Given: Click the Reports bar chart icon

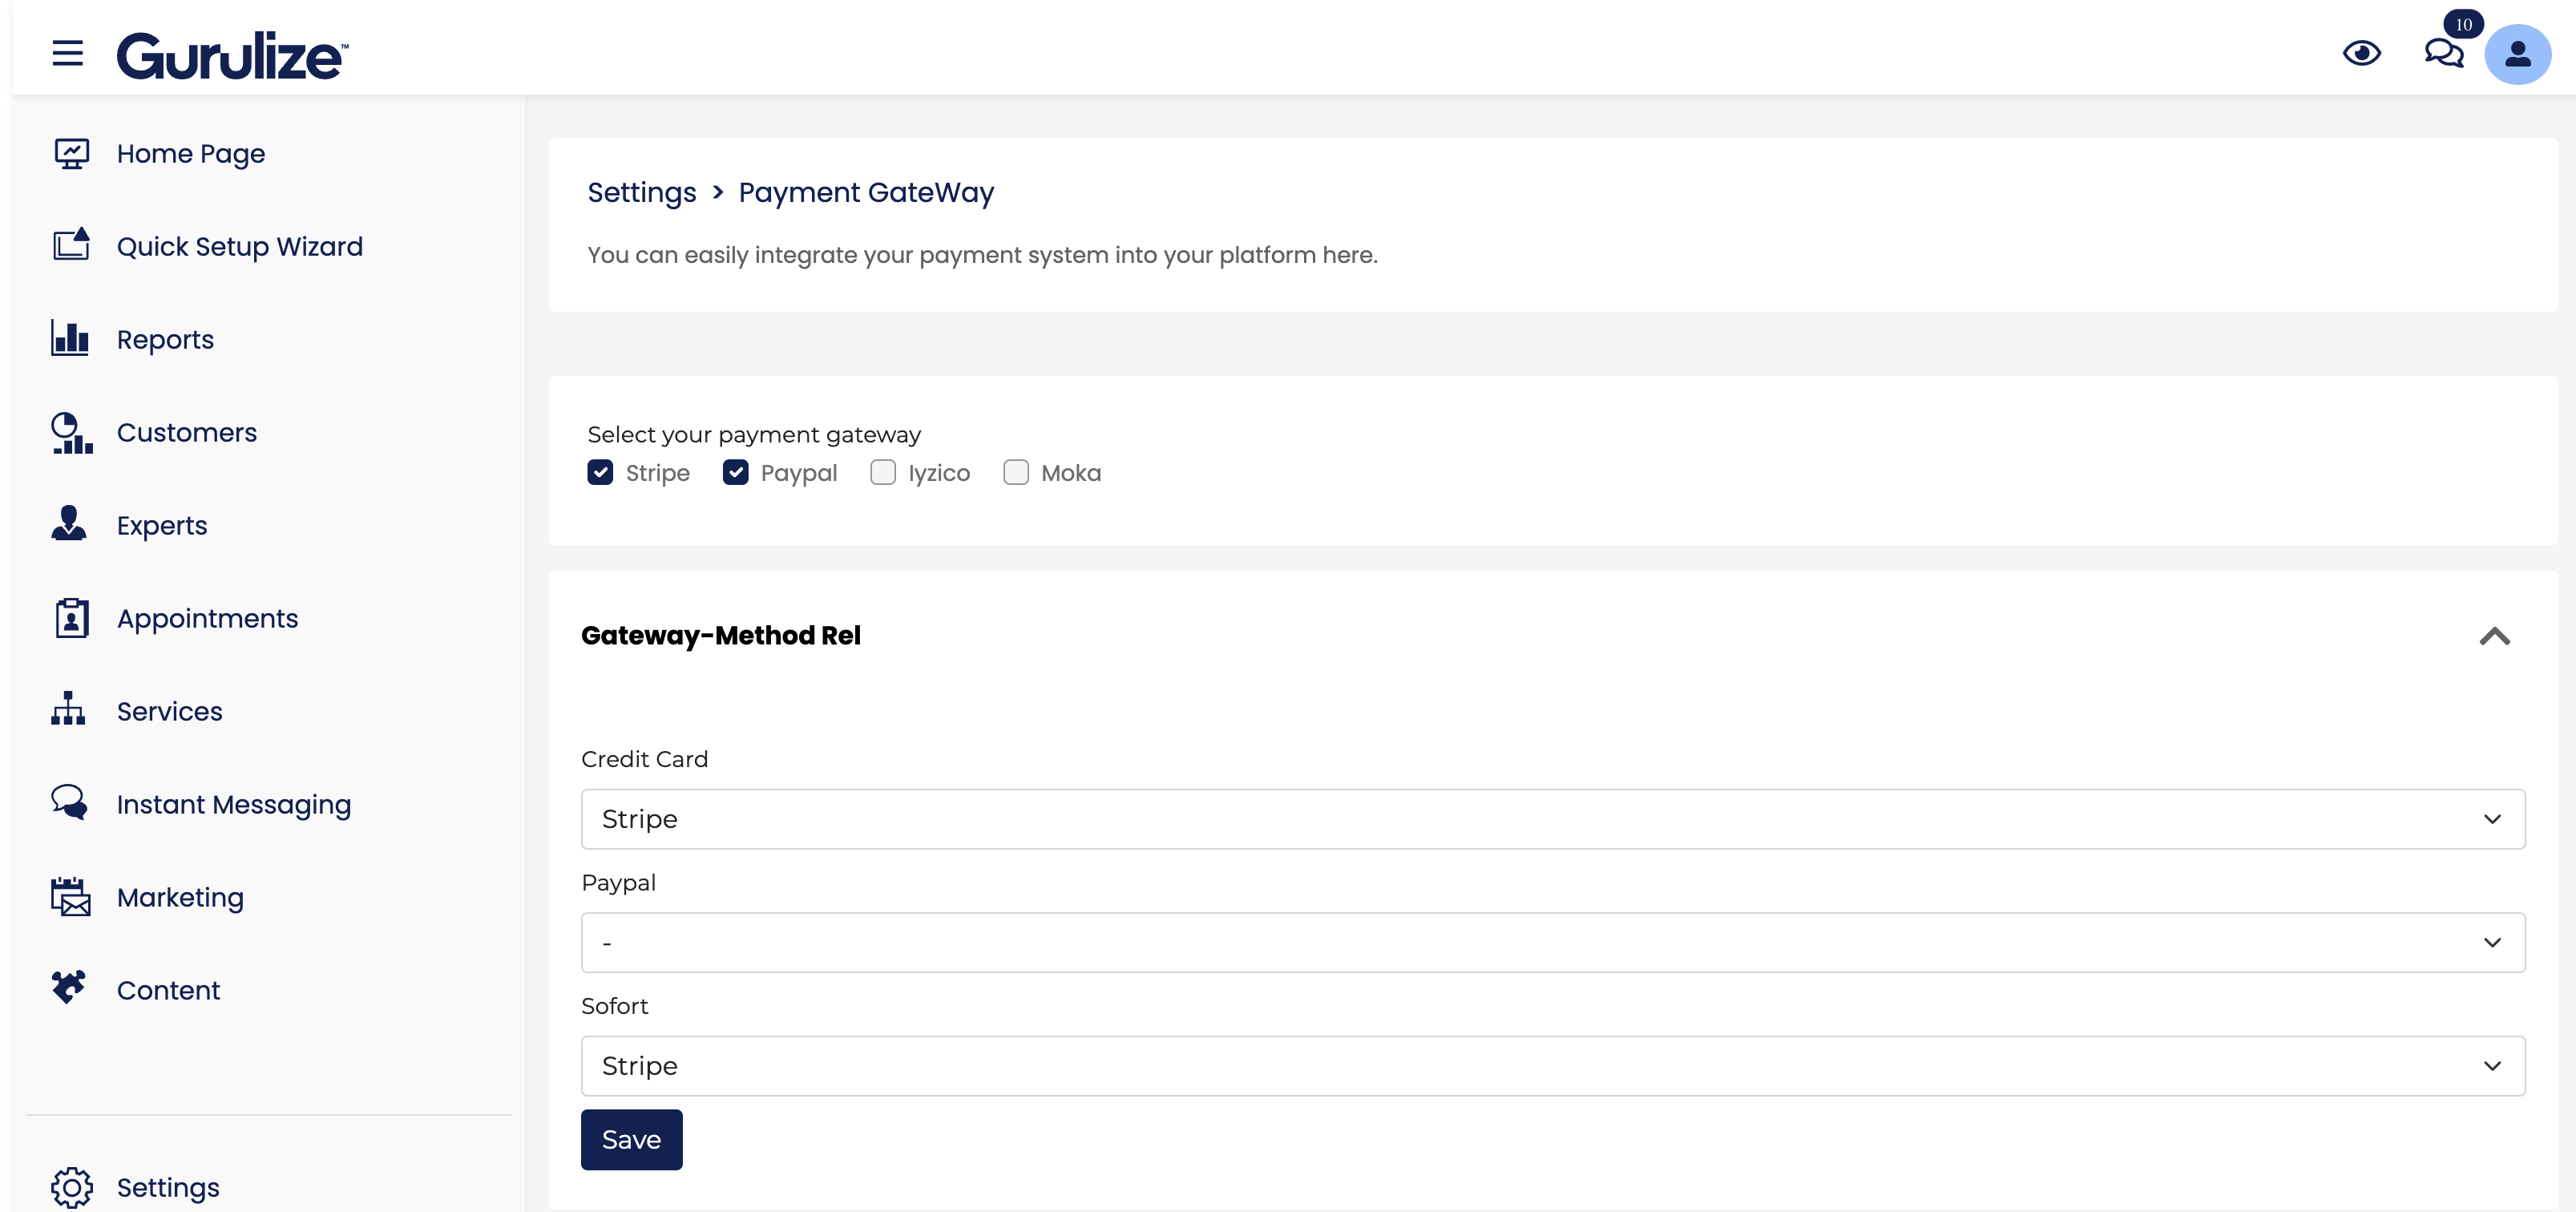Looking at the screenshot, I should [x=70, y=338].
